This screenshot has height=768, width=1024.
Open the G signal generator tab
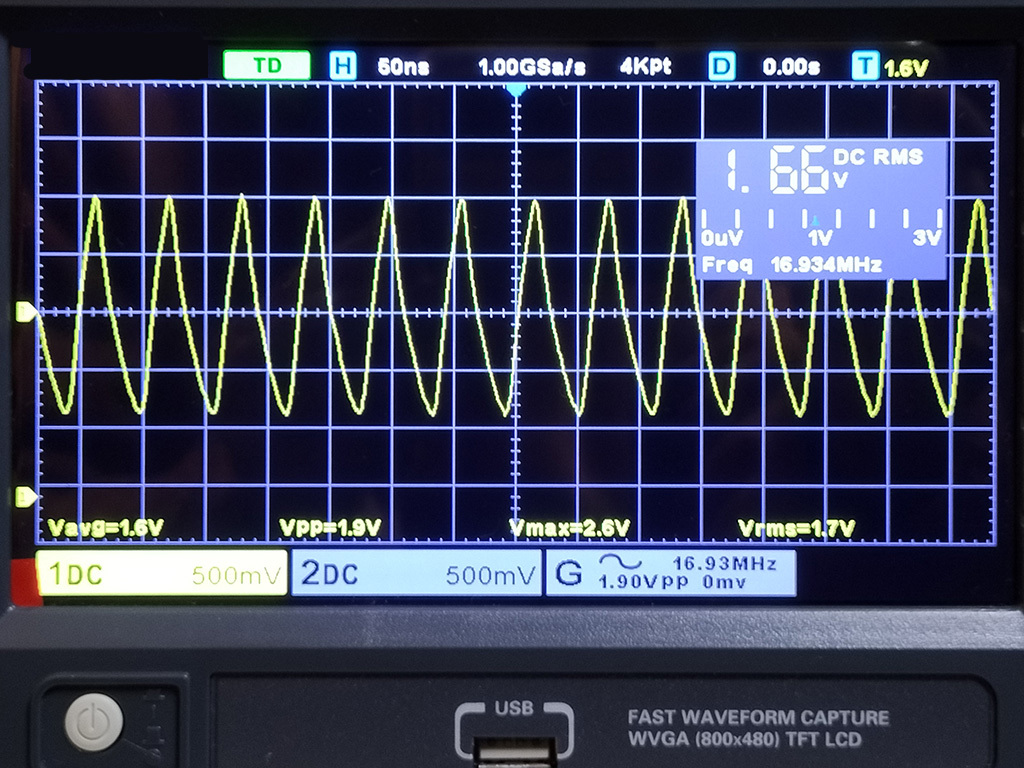tap(671, 573)
